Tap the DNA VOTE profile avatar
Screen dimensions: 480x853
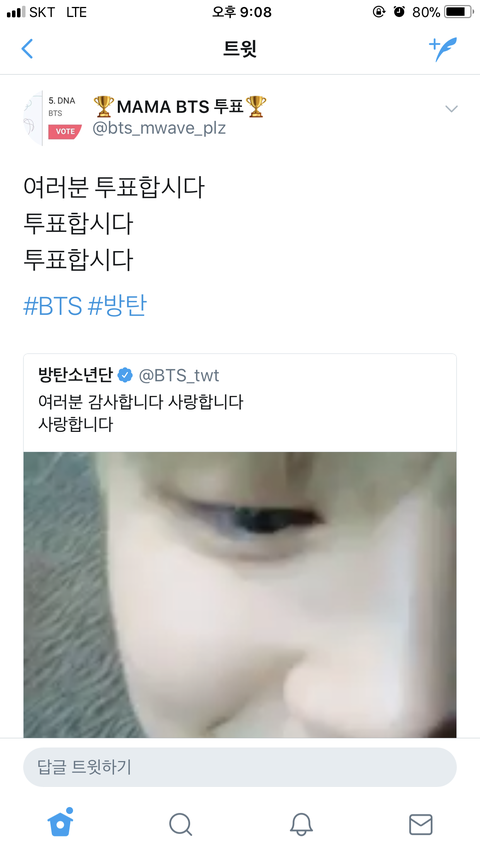click(x=53, y=118)
